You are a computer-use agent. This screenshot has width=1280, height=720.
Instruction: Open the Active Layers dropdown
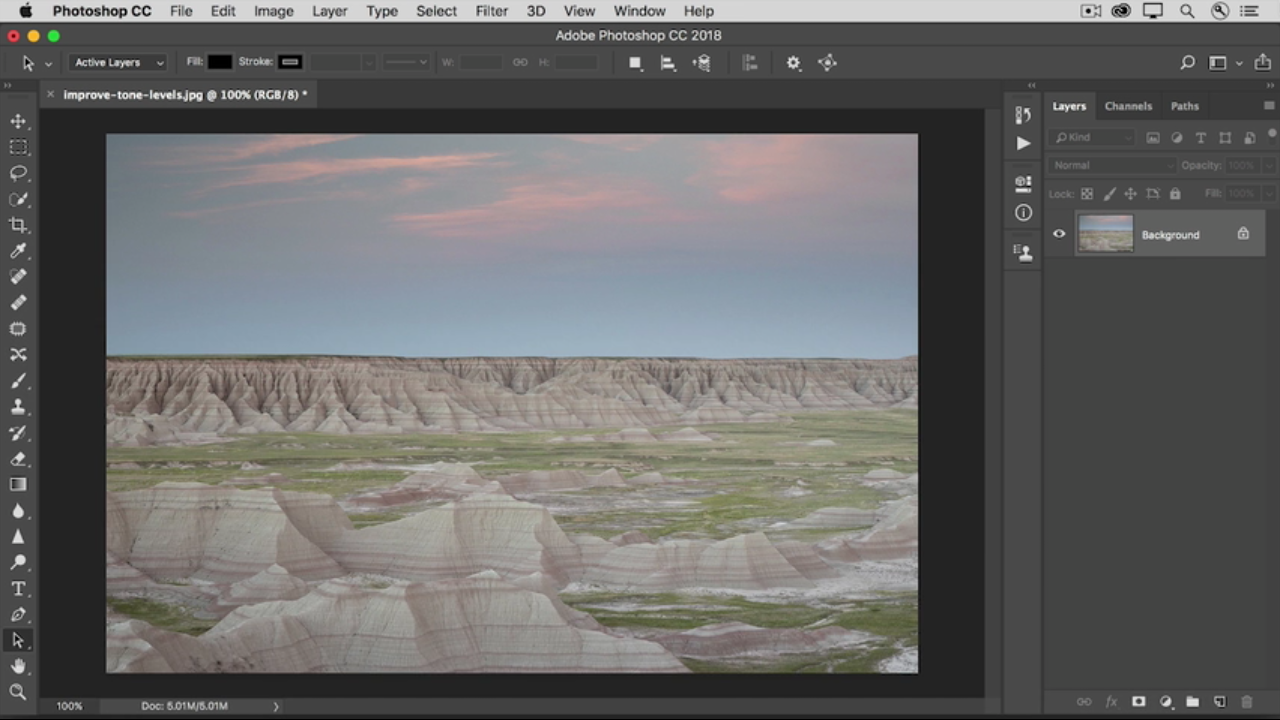(x=118, y=62)
